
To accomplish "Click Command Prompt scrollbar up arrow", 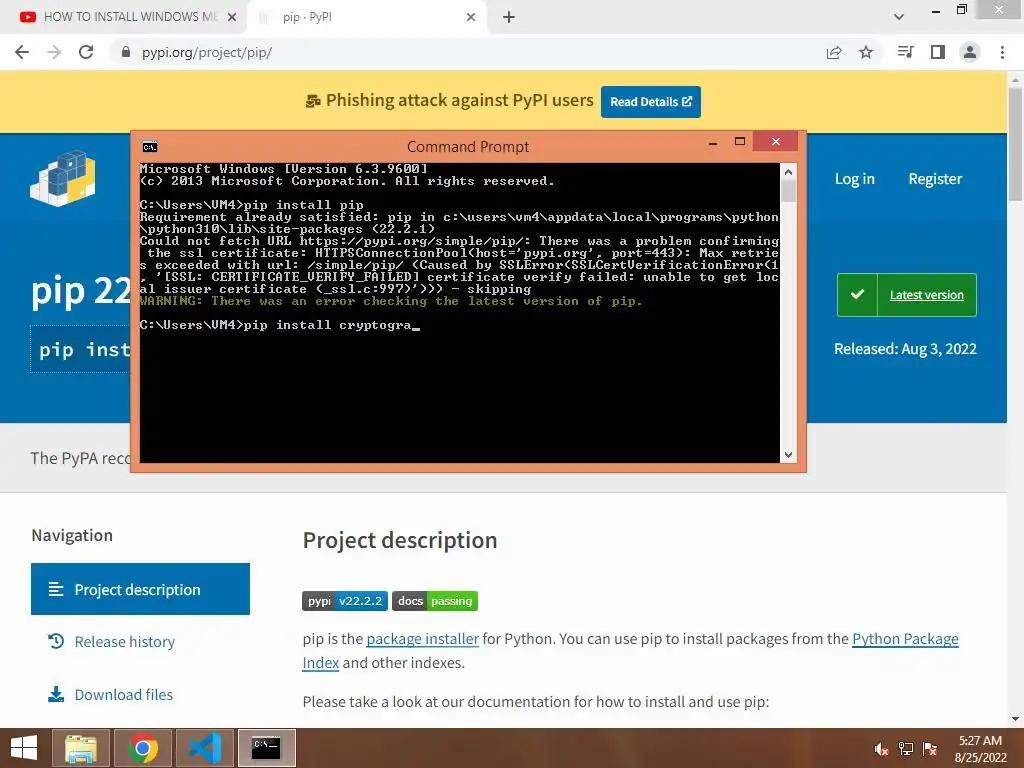I will [788, 172].
